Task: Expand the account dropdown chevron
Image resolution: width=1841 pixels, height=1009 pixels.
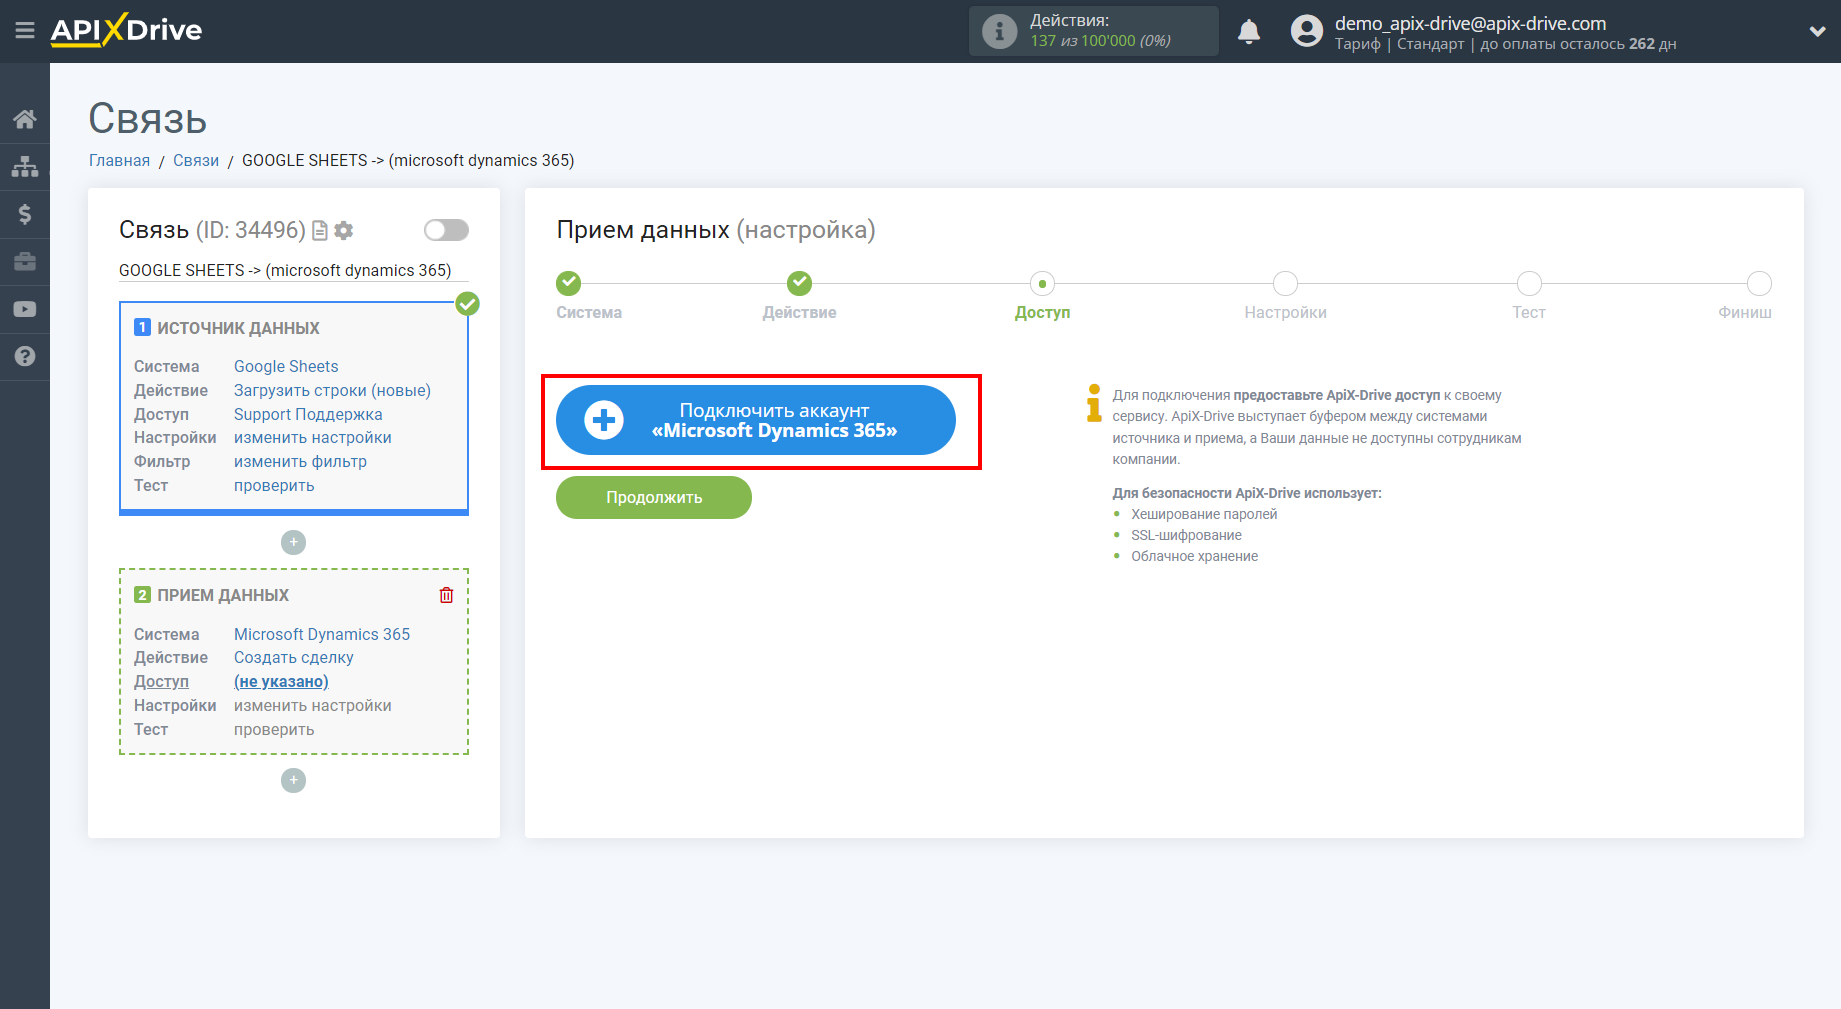Action: point(1817,31)
